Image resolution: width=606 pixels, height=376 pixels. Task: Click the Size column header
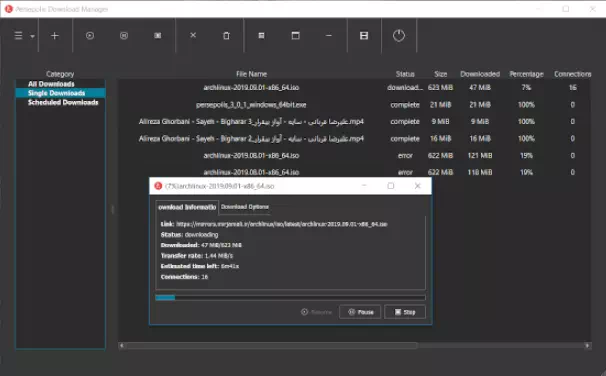441,74
